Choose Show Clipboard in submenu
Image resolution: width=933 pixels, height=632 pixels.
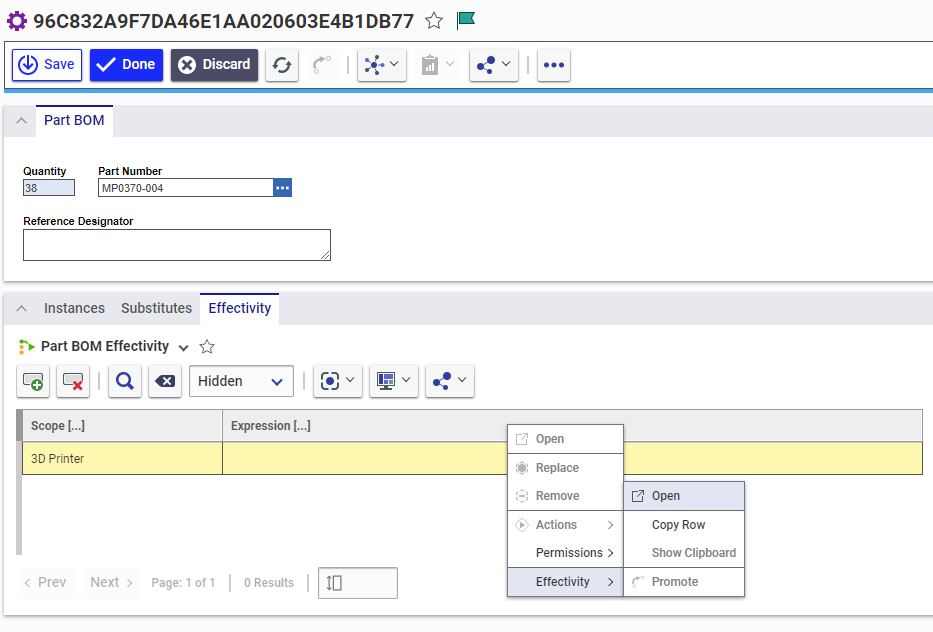coord(684,553)
